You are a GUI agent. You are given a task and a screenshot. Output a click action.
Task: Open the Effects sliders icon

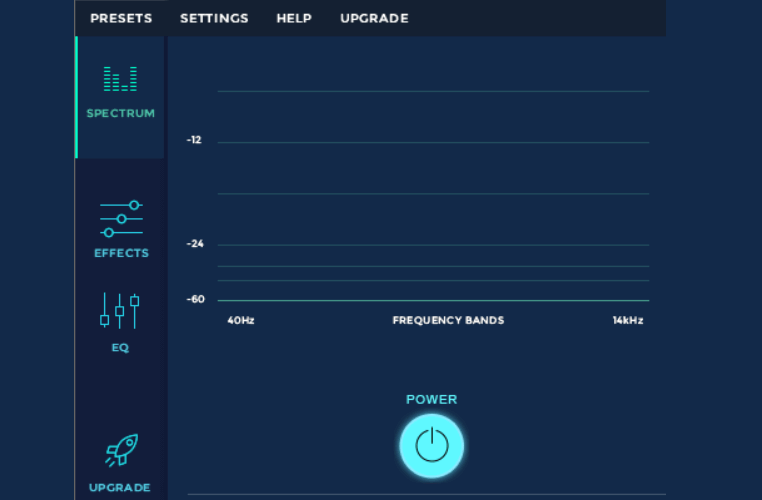(121, 219)
